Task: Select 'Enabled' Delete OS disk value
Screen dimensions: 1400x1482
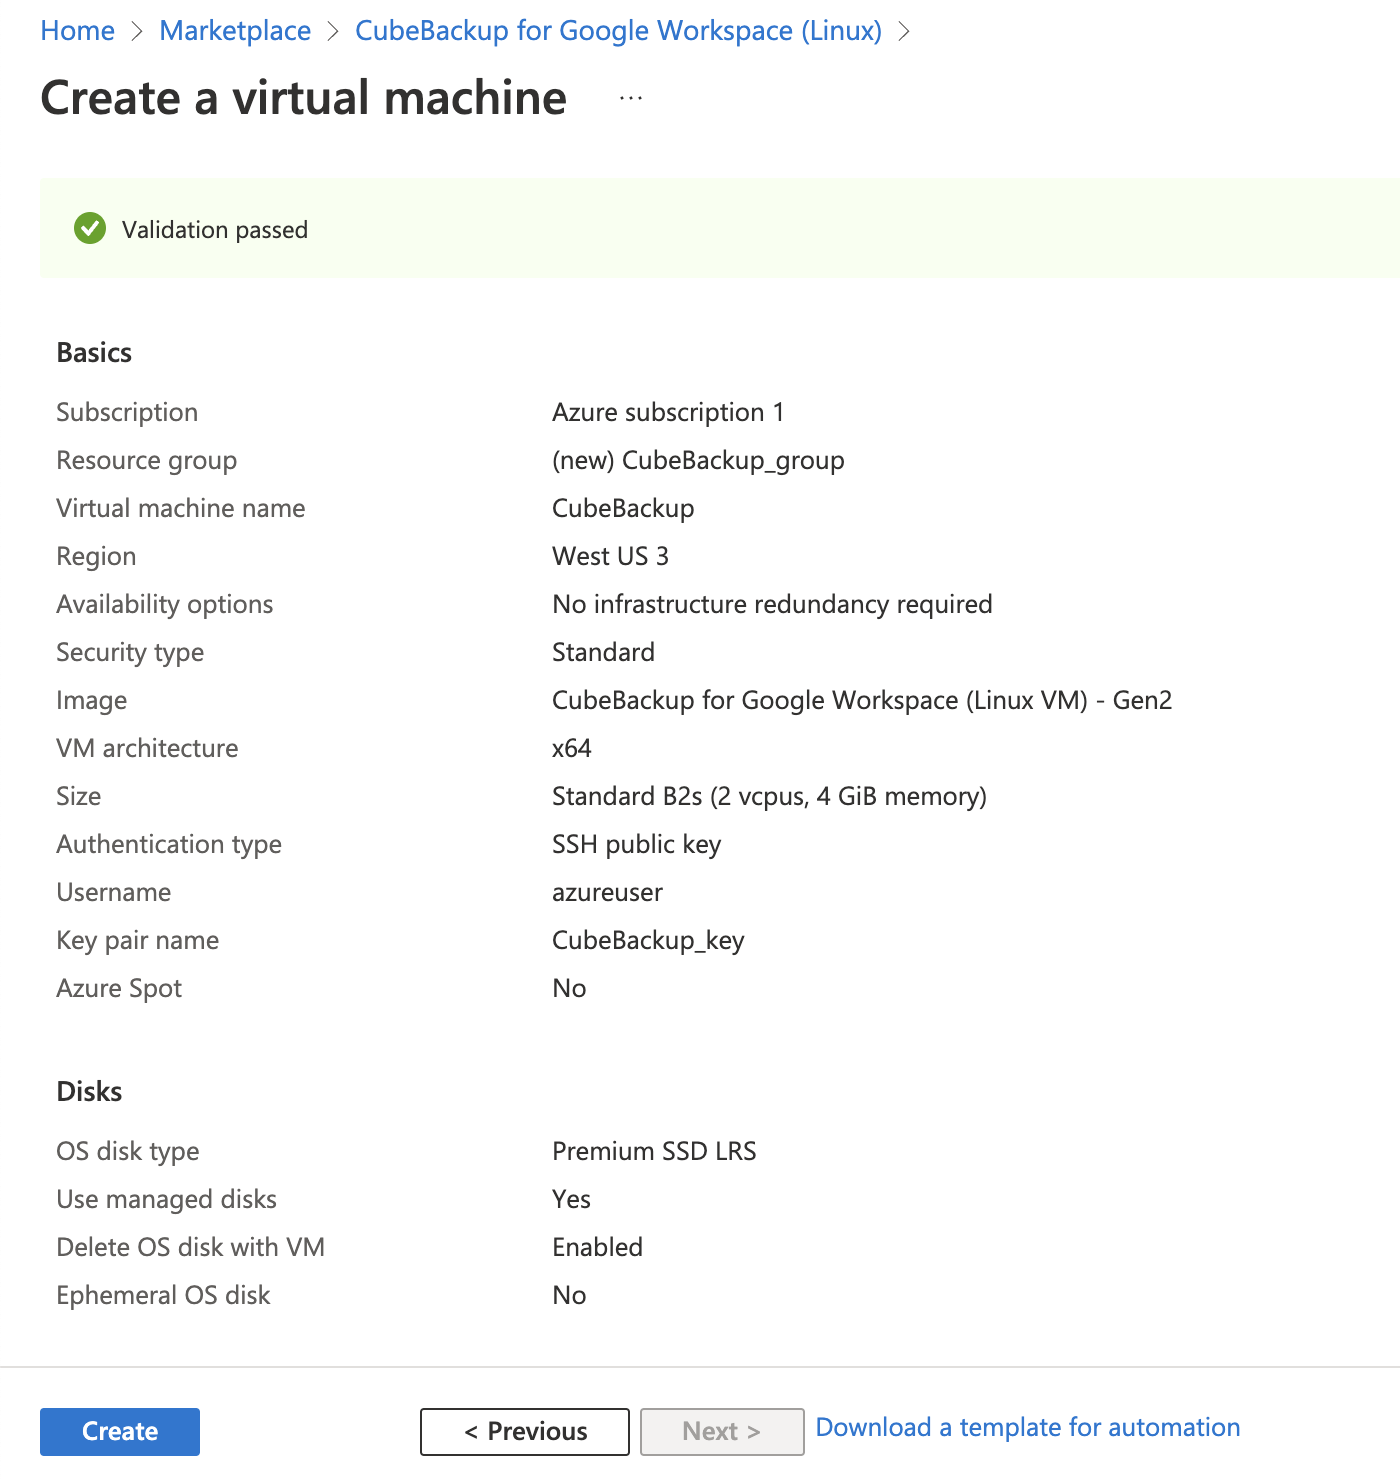Action: (x=597, y=1247)
